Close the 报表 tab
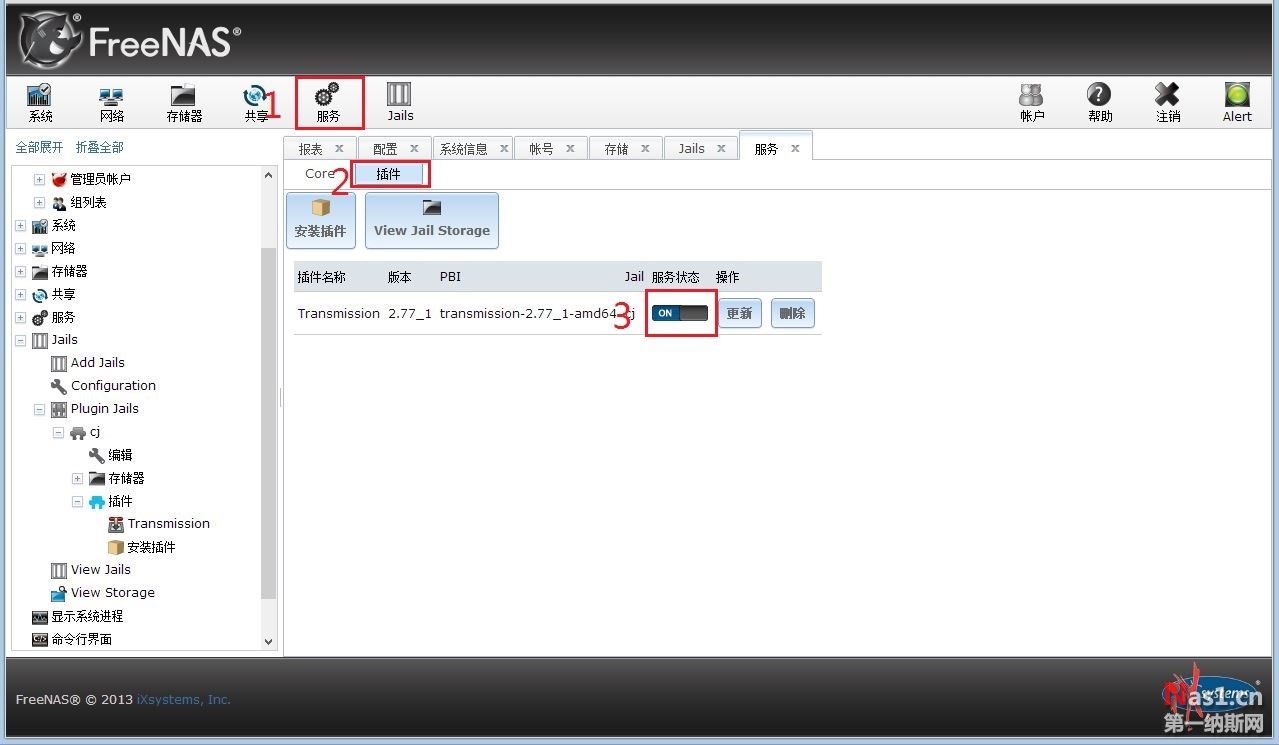 click(x=339, y=148)
